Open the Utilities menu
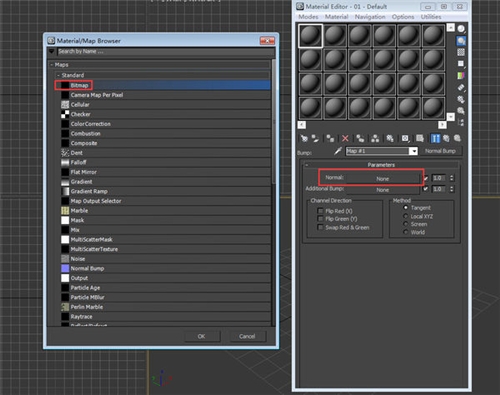500x395 pixels. [431, 17]
